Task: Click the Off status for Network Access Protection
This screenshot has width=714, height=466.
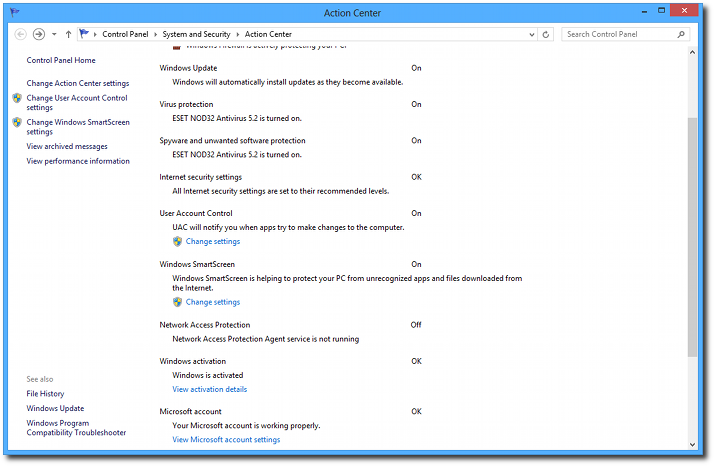Action: pyautogui.click(x=416, y=325)
